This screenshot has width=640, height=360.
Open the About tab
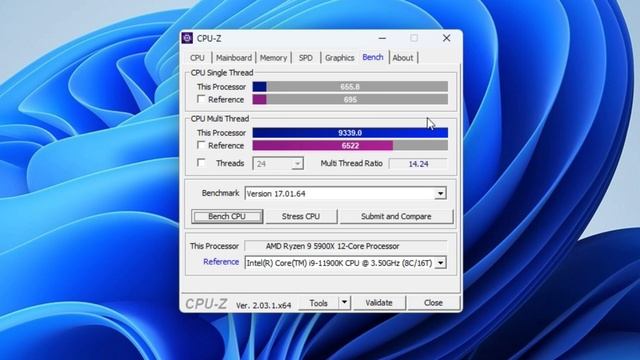point(403,58)
